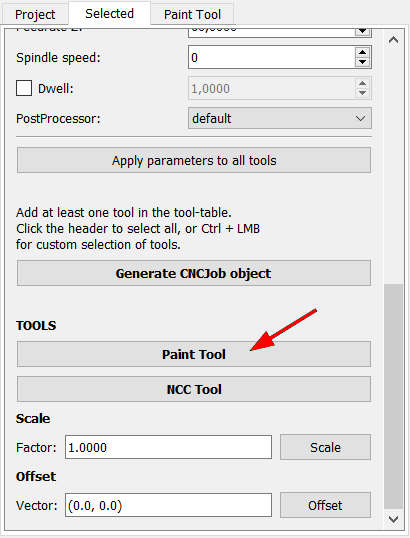
Task: Decrease Spindle speed with down arrow
Action: (x=362, y=62)
